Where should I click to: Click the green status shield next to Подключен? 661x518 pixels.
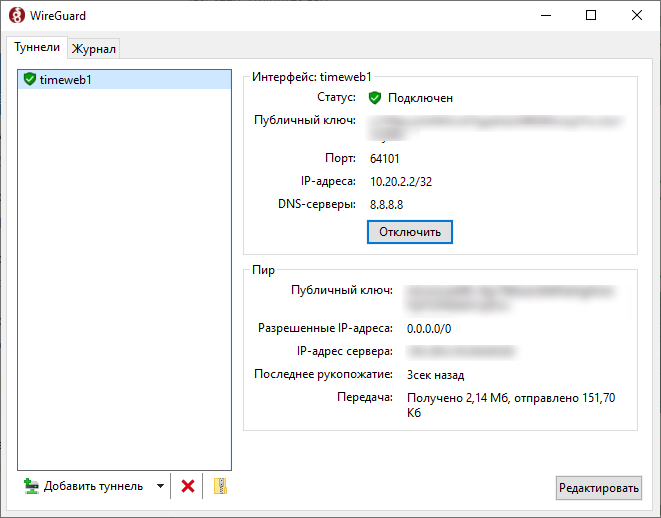click(375, 98)
